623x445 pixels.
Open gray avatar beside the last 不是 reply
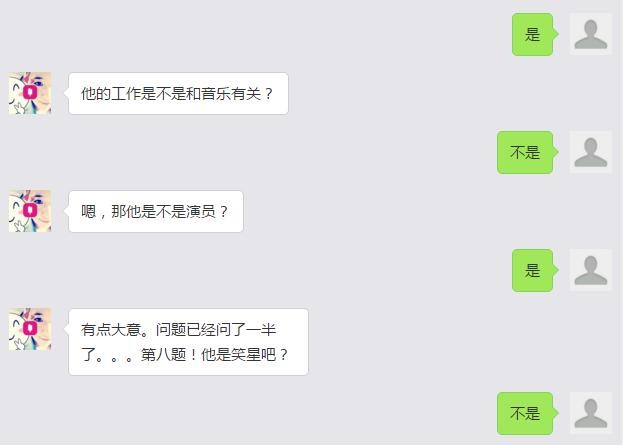coord(590,413)
